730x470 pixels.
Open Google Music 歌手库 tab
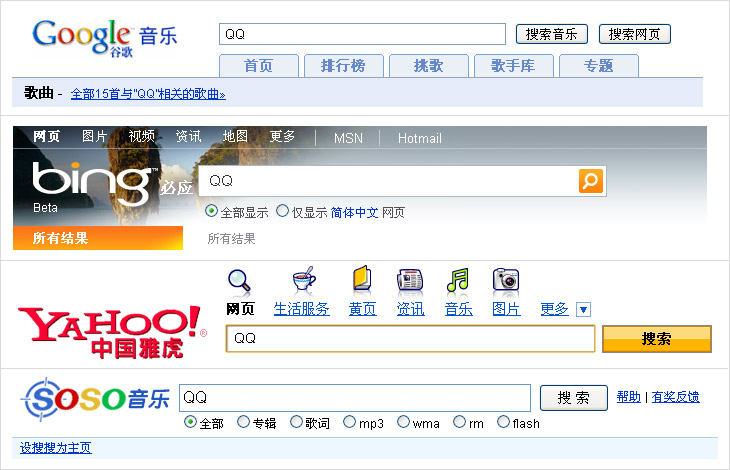(514, 66)
